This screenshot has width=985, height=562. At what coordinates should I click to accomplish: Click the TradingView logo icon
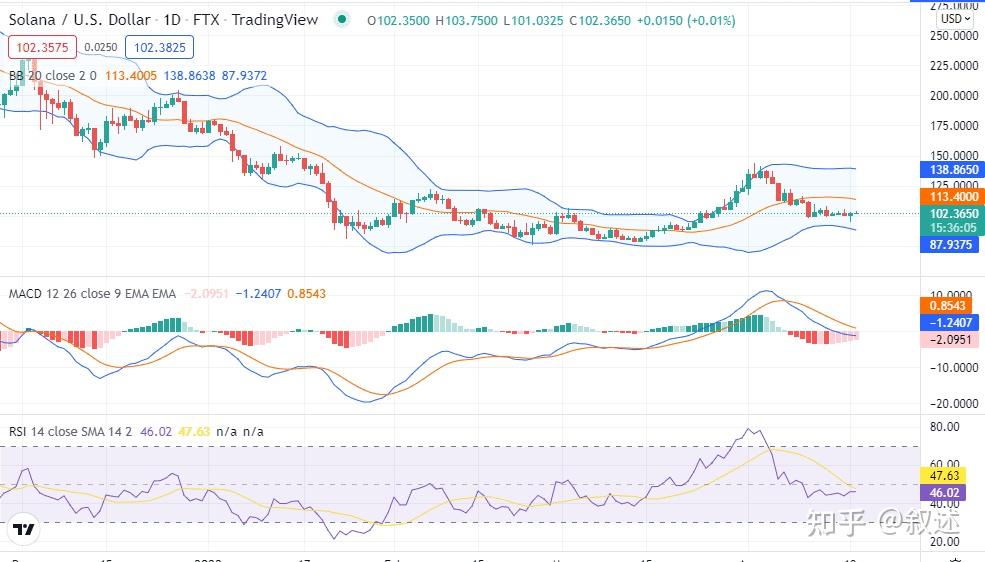pyautogui.click(x=24, y=529)
